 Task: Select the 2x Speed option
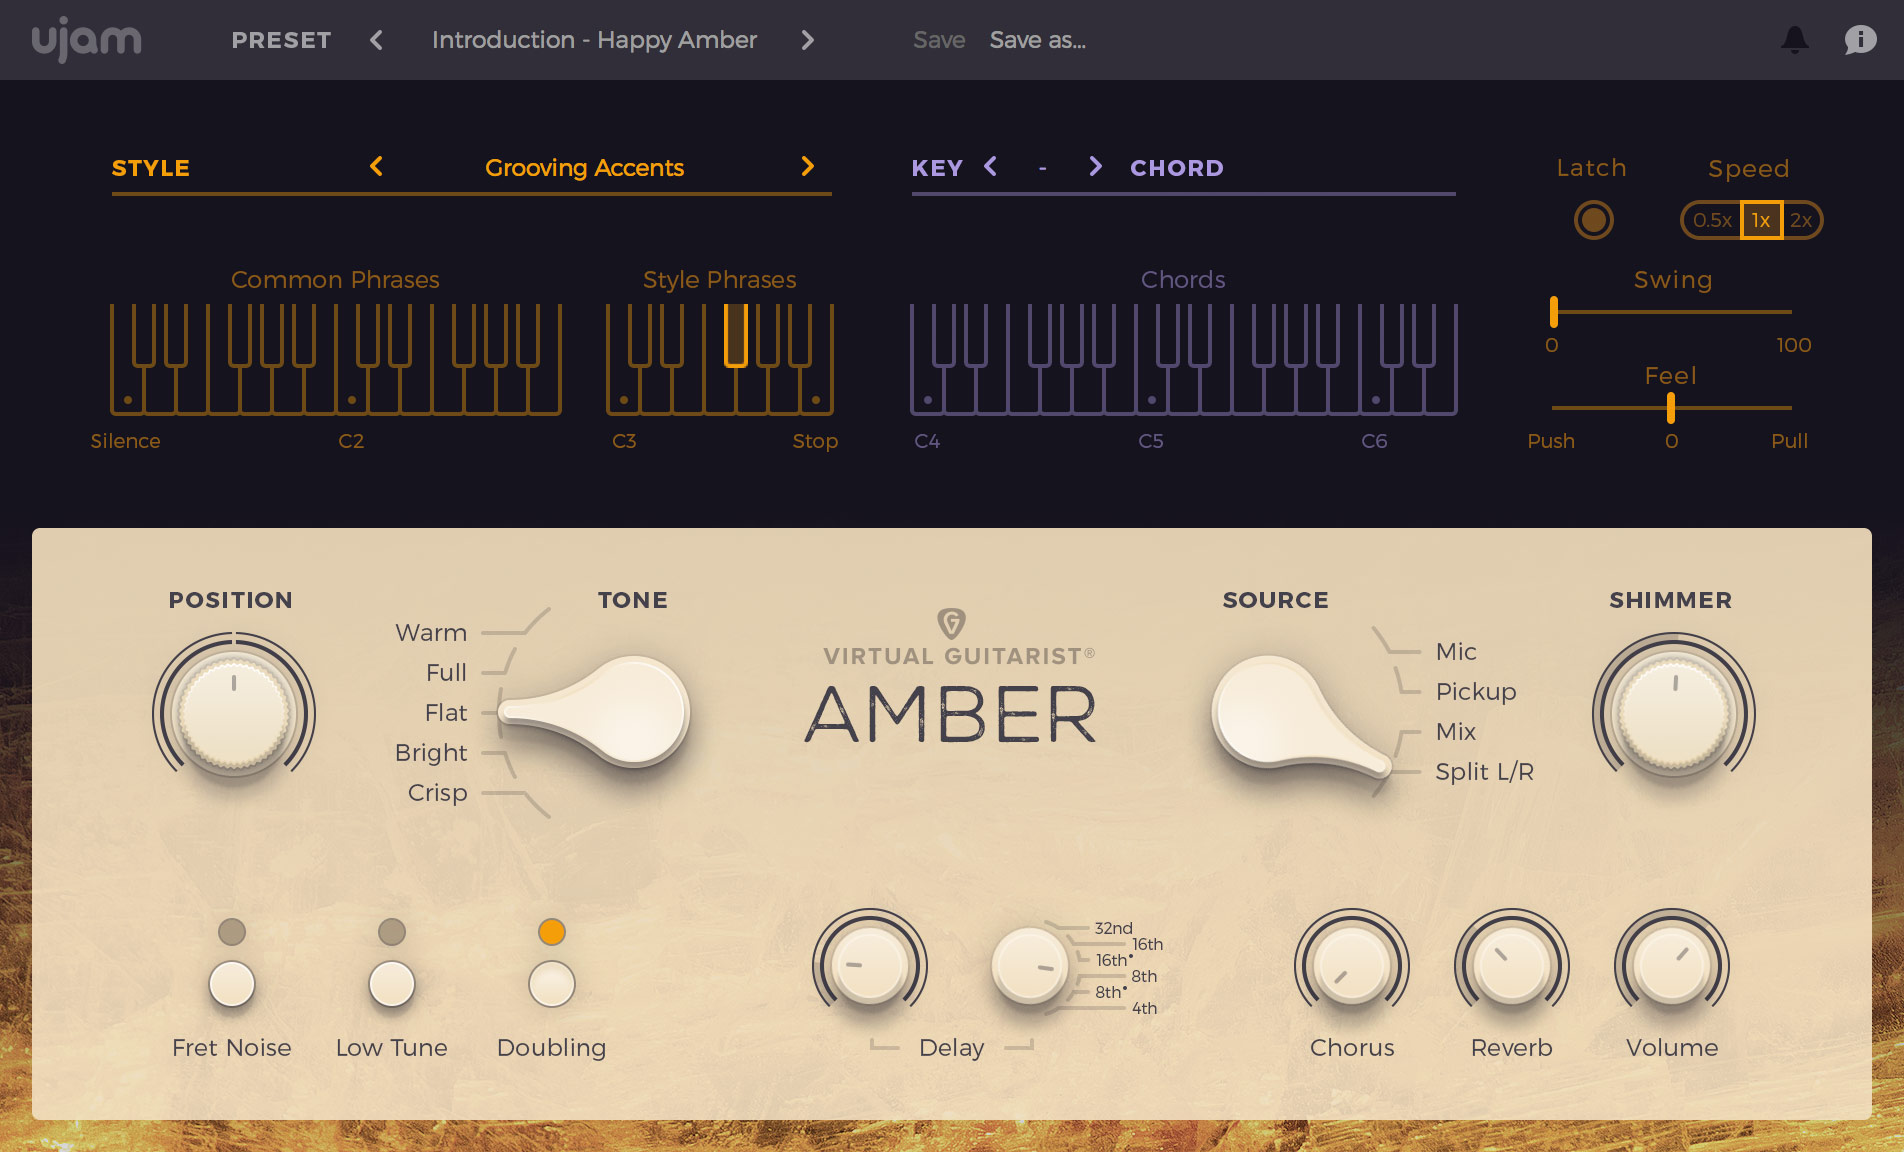(x=1800, y=220)
